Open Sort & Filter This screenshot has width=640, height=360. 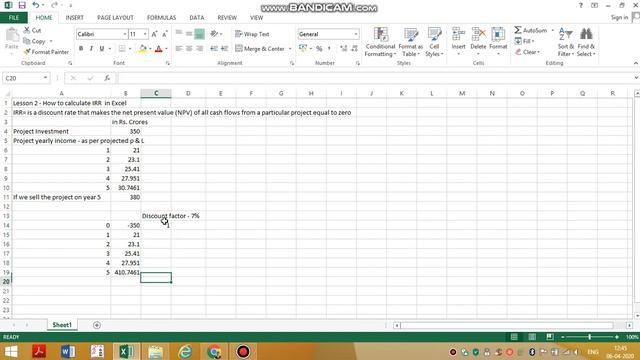pos(566,42)
